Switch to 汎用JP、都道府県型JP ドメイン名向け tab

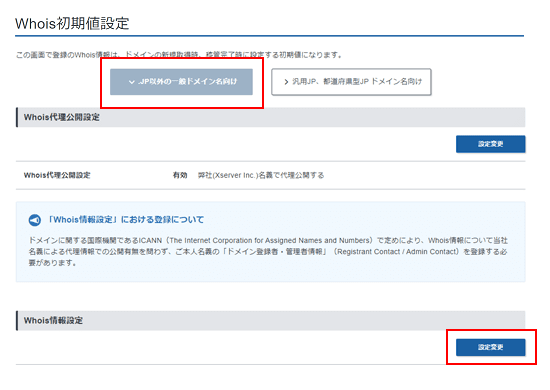(x=351, y=82)
